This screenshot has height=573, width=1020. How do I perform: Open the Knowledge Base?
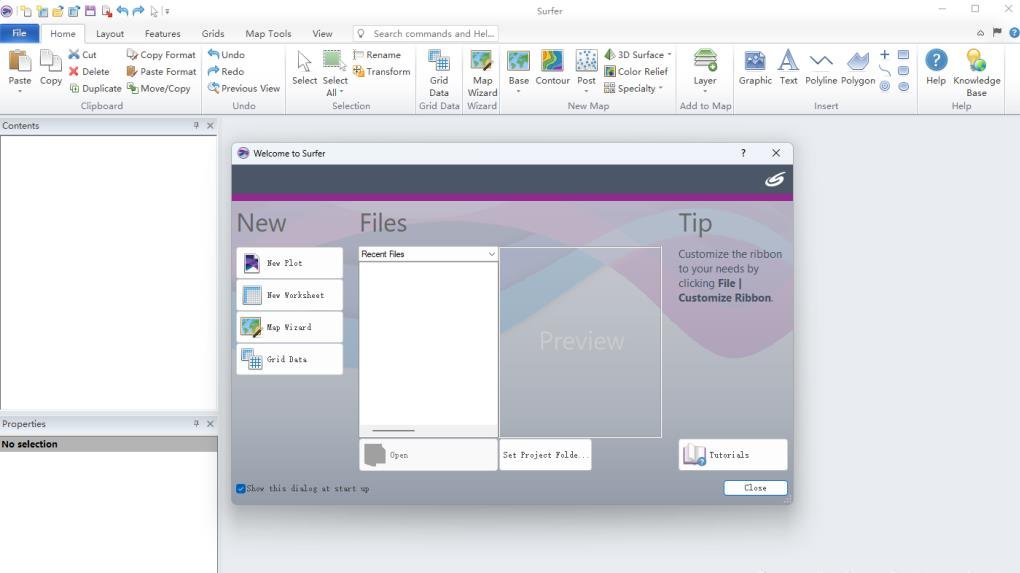click(x=976, y=73)
